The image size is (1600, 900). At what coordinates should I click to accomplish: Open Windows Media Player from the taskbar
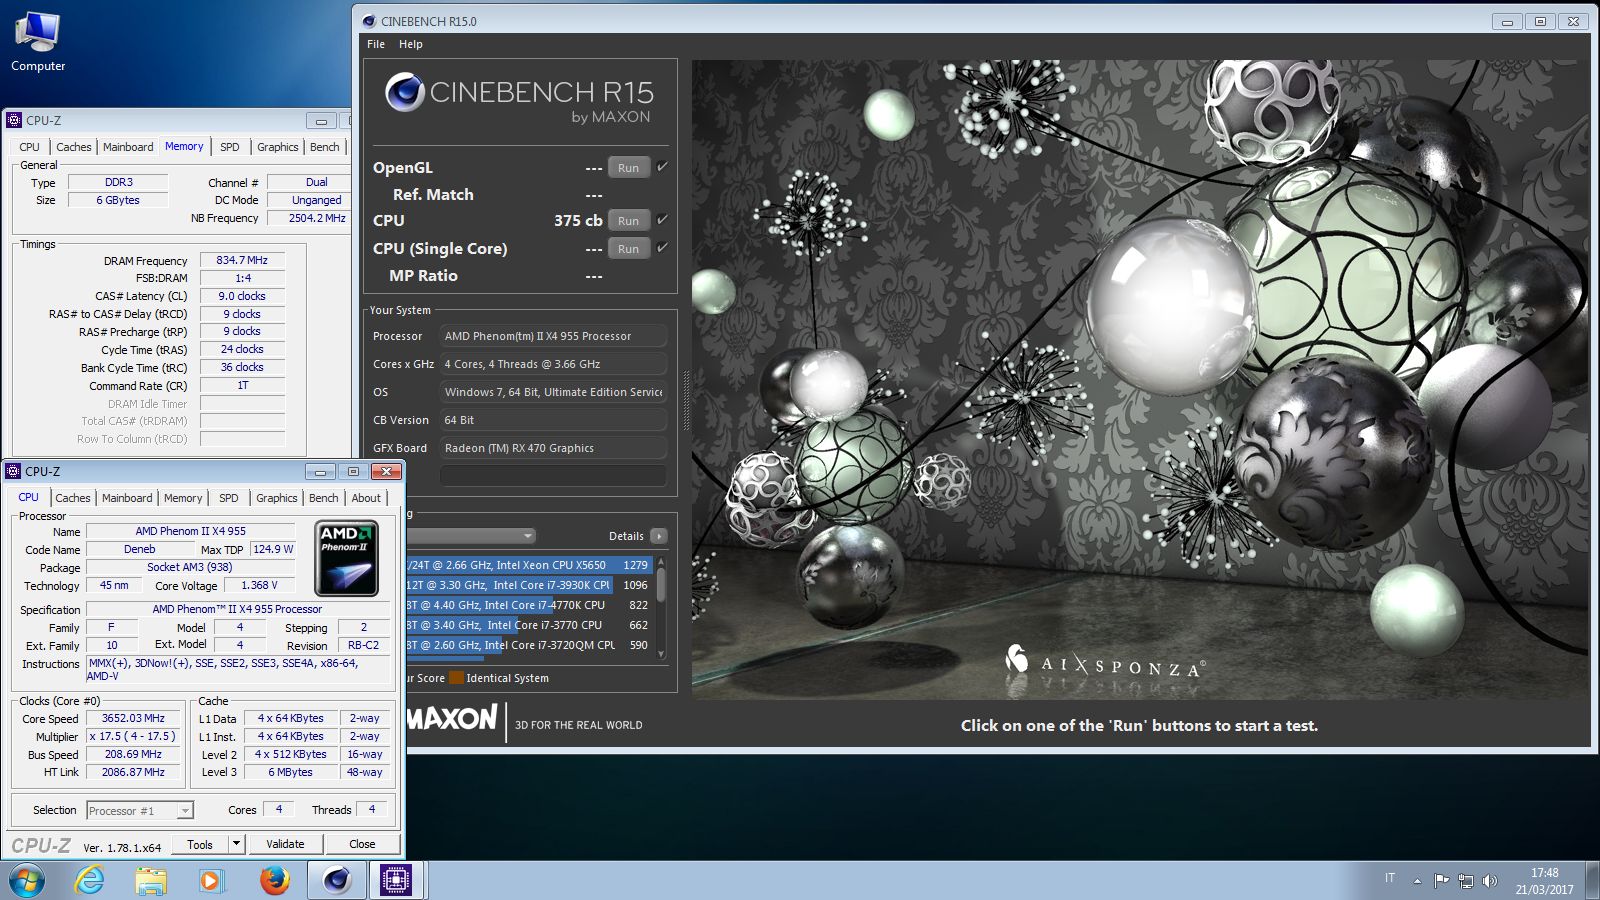coord(210,881)
